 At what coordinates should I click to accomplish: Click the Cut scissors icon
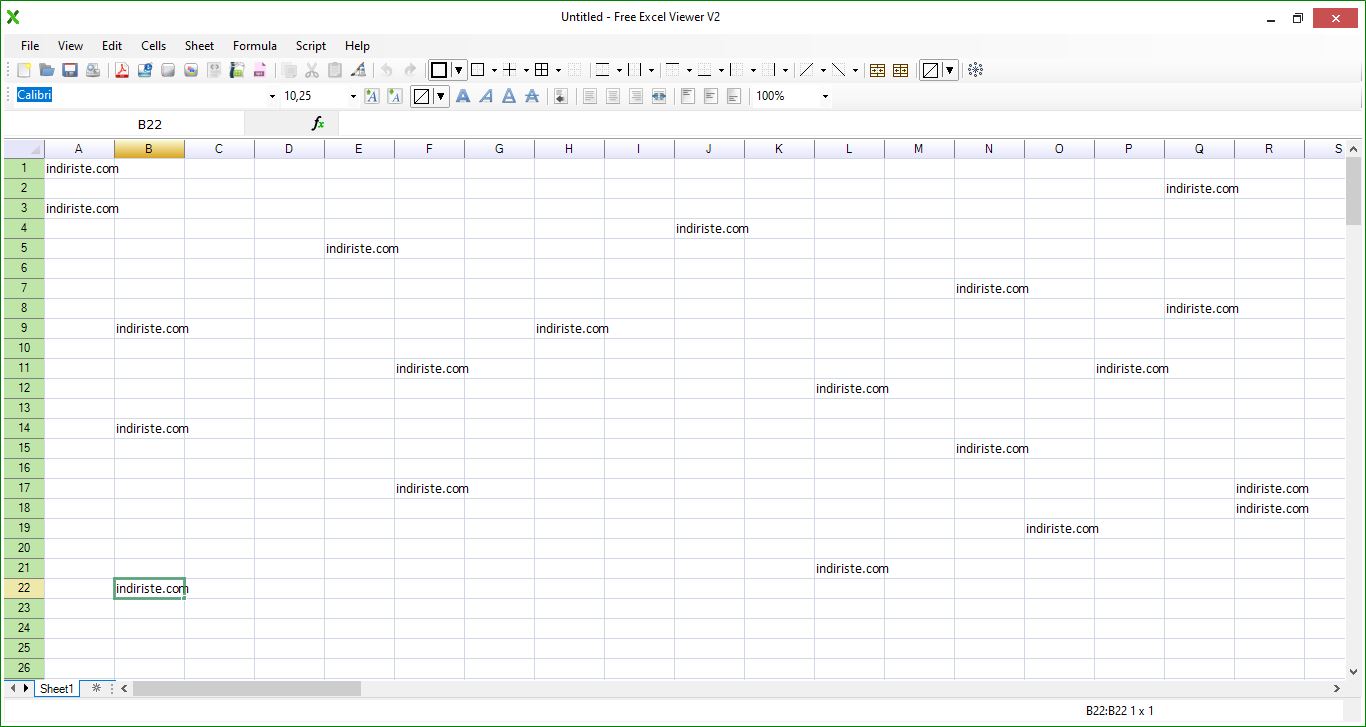tap(312, 70)
